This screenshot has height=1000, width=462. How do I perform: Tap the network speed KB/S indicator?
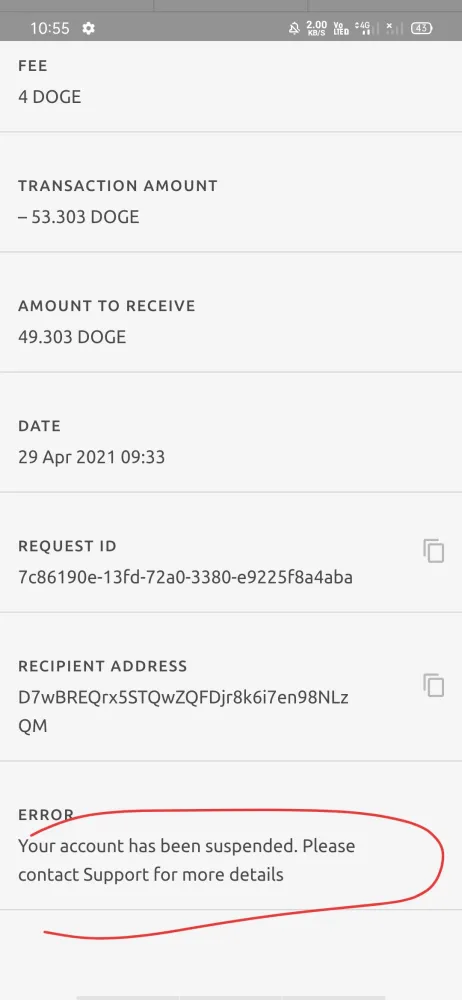(x=317, y=28)
